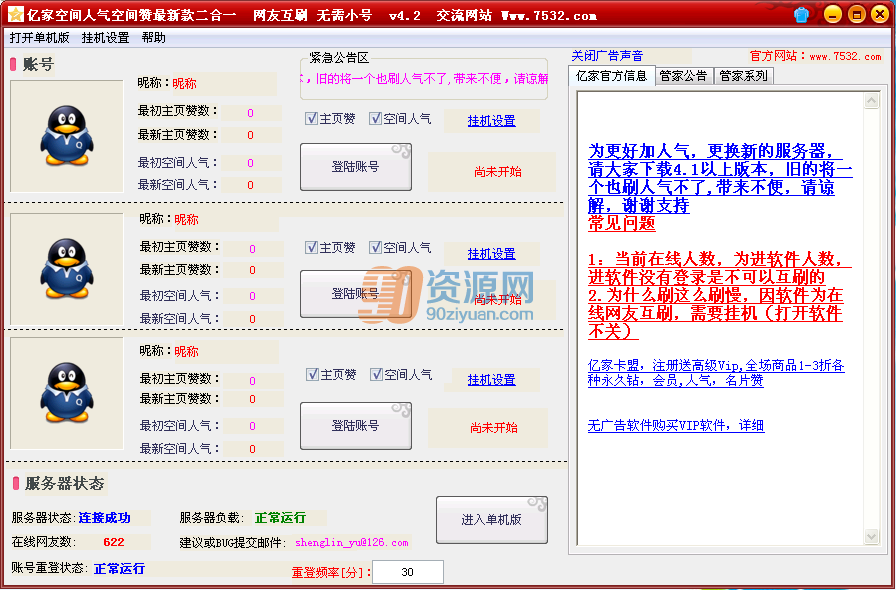Click the 常见问题 red link

coord(622,223)
